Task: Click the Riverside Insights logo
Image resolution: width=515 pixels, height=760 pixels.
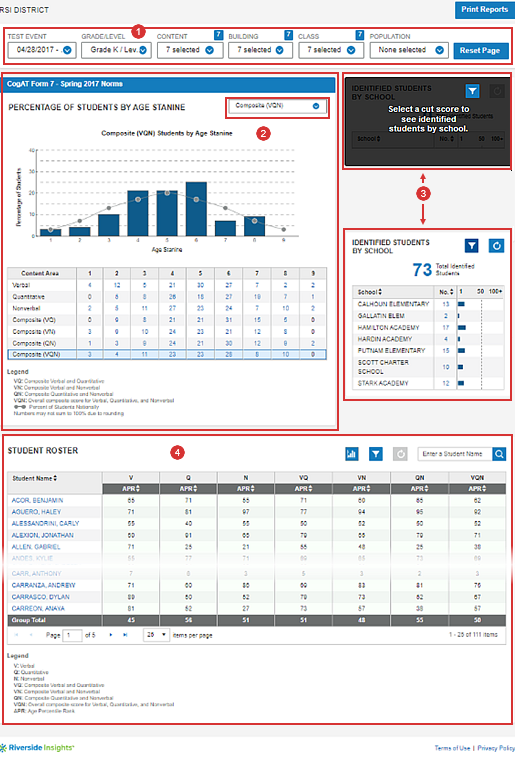Action: (37, 748)
